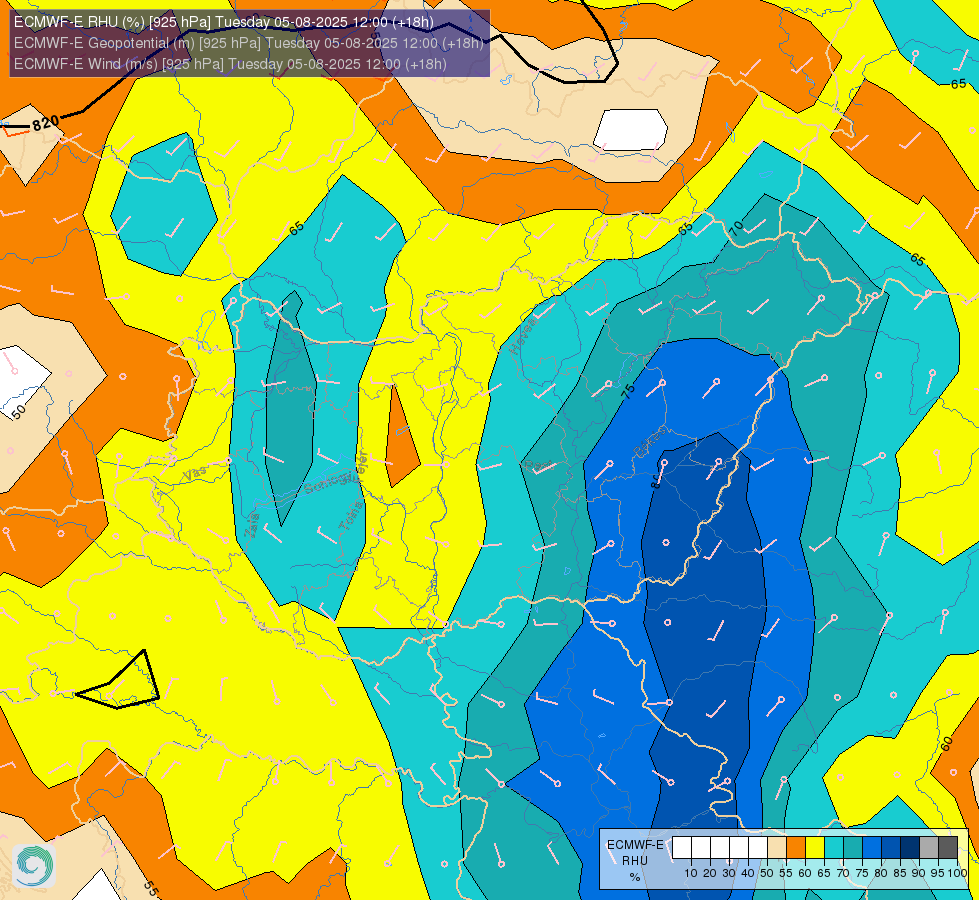The width and height of the screenshot is (979, 900).
Task: Click the legend tick label 40
Action: (748, 873)
